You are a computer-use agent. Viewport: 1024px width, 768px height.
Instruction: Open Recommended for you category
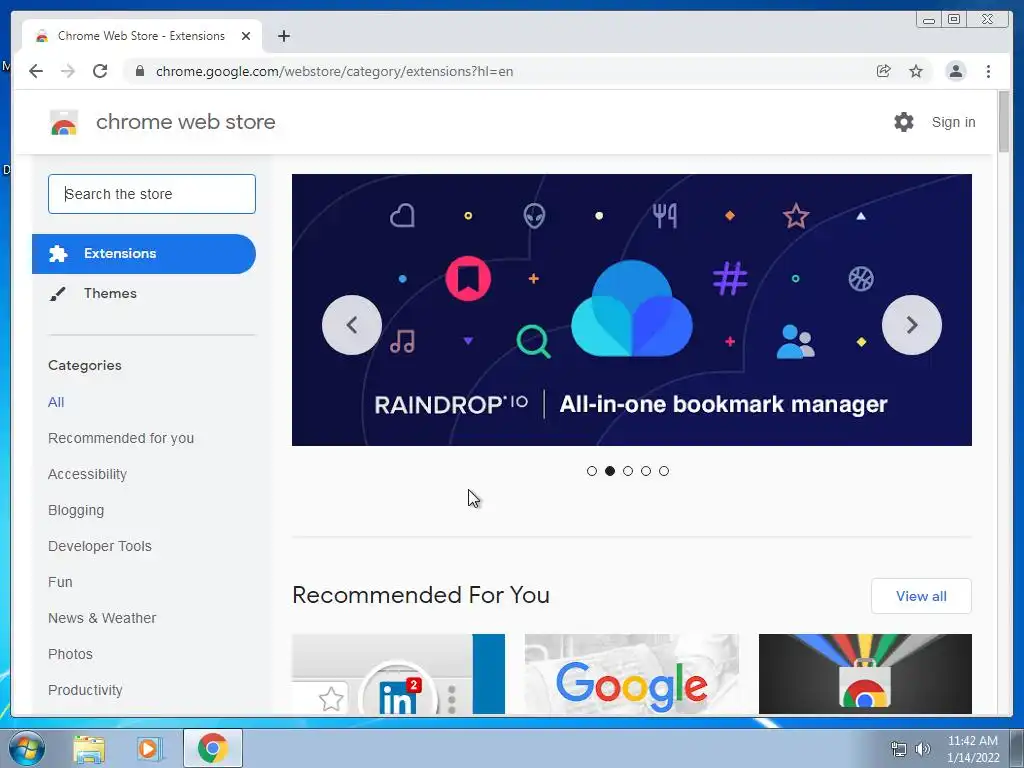(121, 438)
